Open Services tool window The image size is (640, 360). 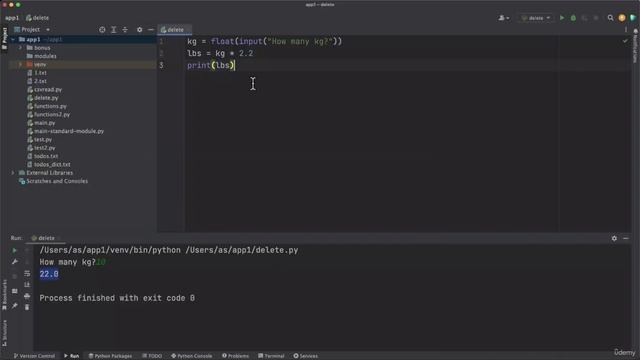coord(305,356)
